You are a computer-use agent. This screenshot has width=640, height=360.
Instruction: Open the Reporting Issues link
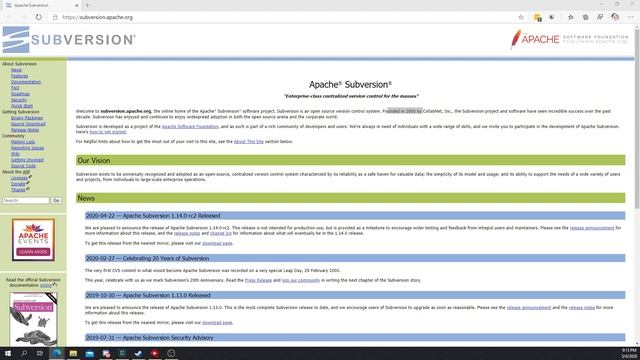pyautogui.click(x=27, y=148)
